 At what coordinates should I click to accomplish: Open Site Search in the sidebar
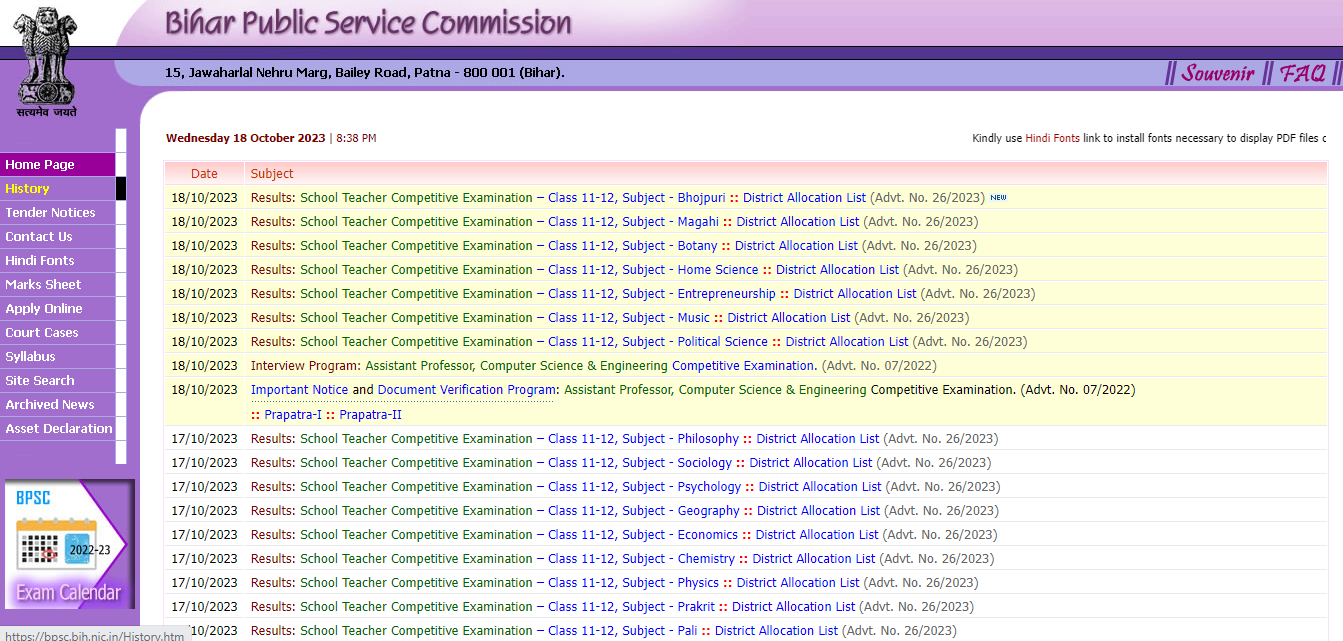click(x=58, y=381)
